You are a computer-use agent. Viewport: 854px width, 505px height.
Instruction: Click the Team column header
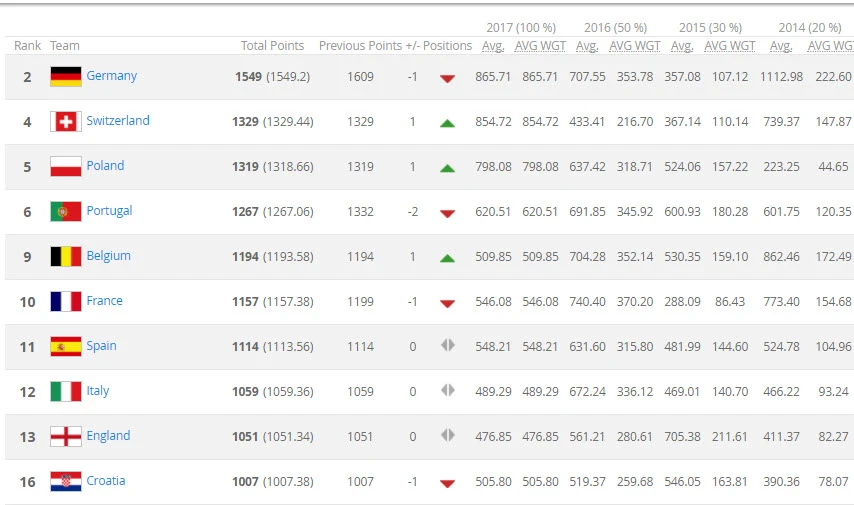click(x=65, y=45)
